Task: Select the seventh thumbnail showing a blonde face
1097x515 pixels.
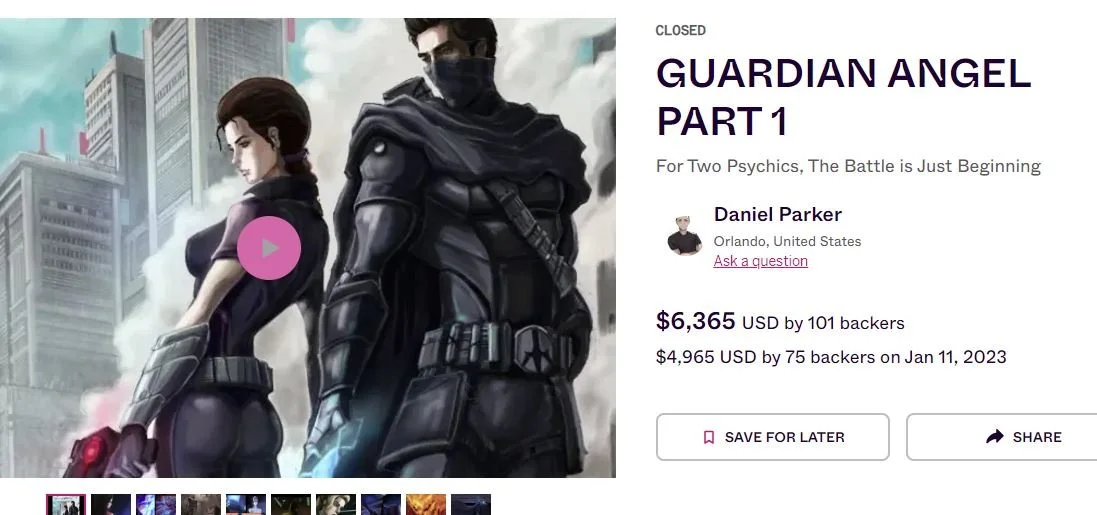Action: 336,505
